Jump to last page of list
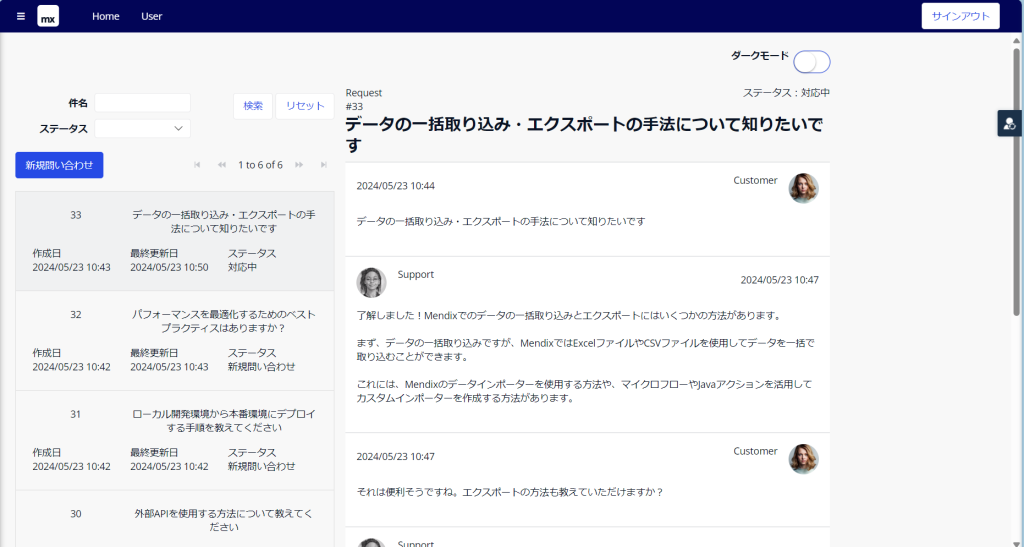This screenshot has height=547, width=1024. click(x=323, y=165)
